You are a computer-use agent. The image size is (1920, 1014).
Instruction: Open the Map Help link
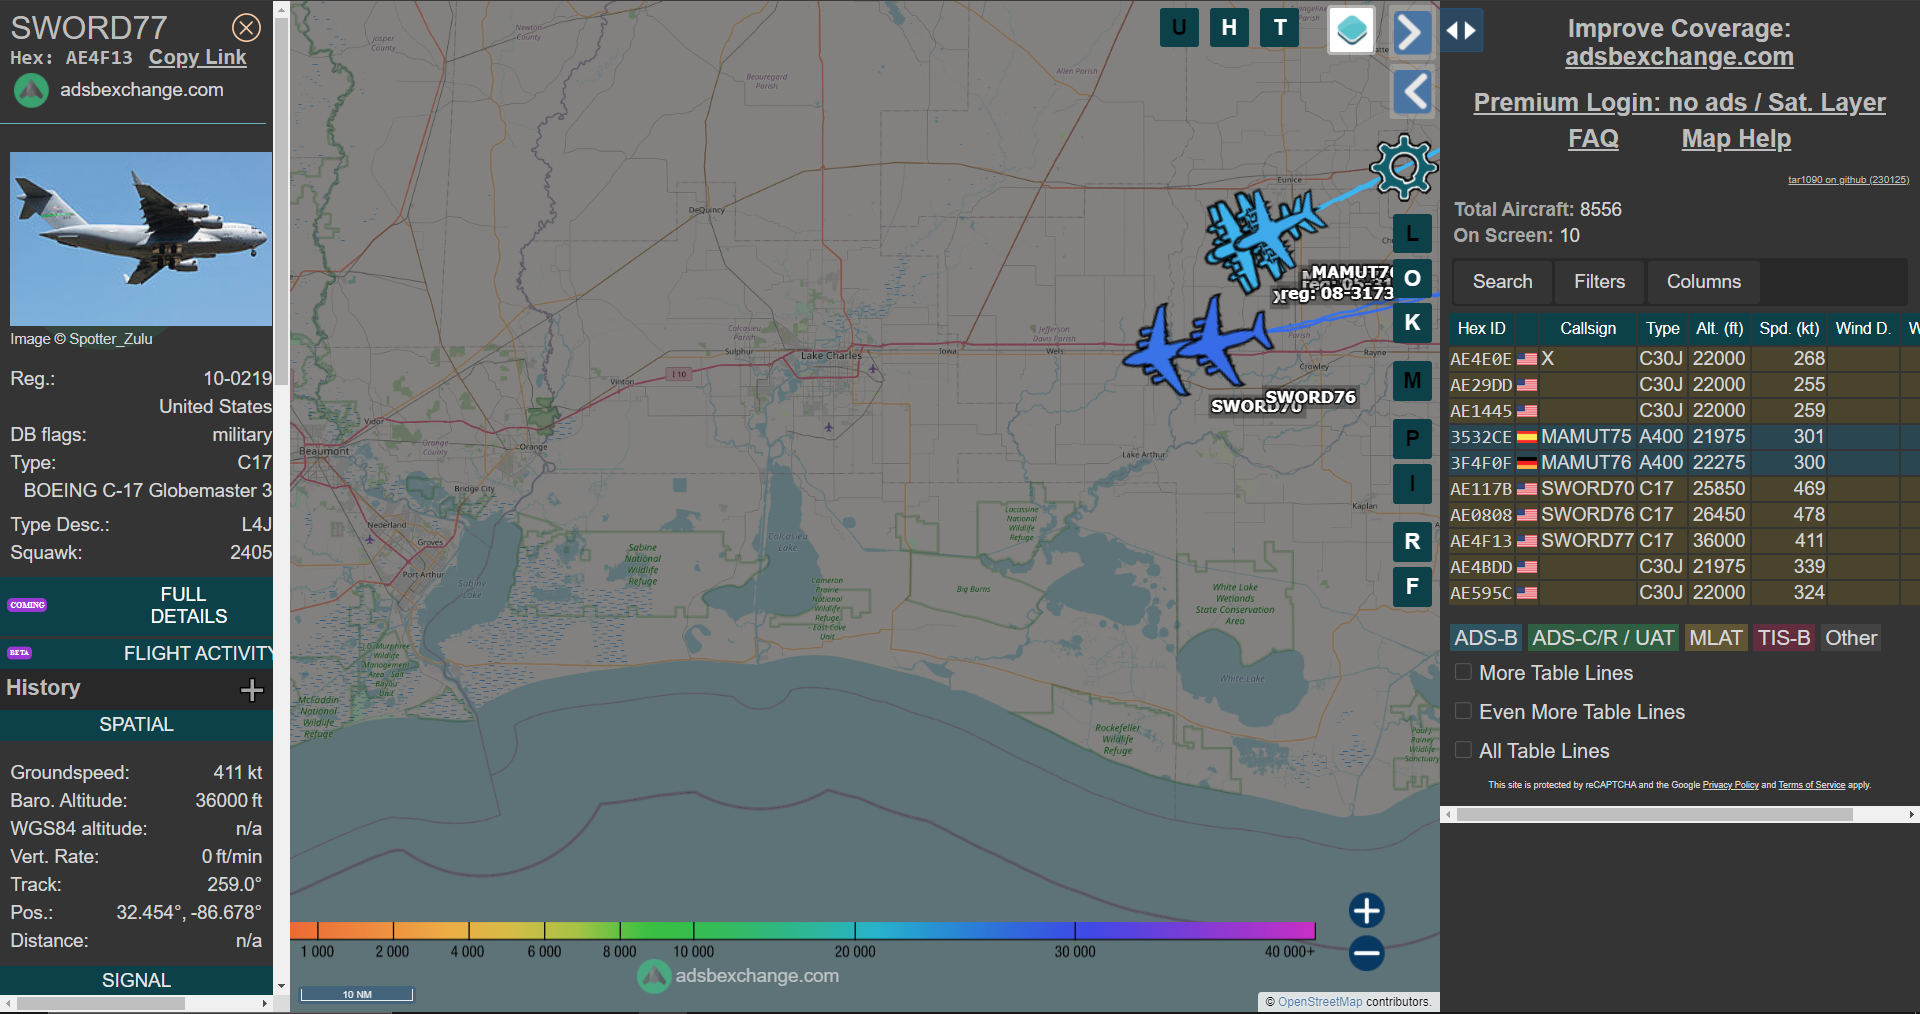(1736, 139)
